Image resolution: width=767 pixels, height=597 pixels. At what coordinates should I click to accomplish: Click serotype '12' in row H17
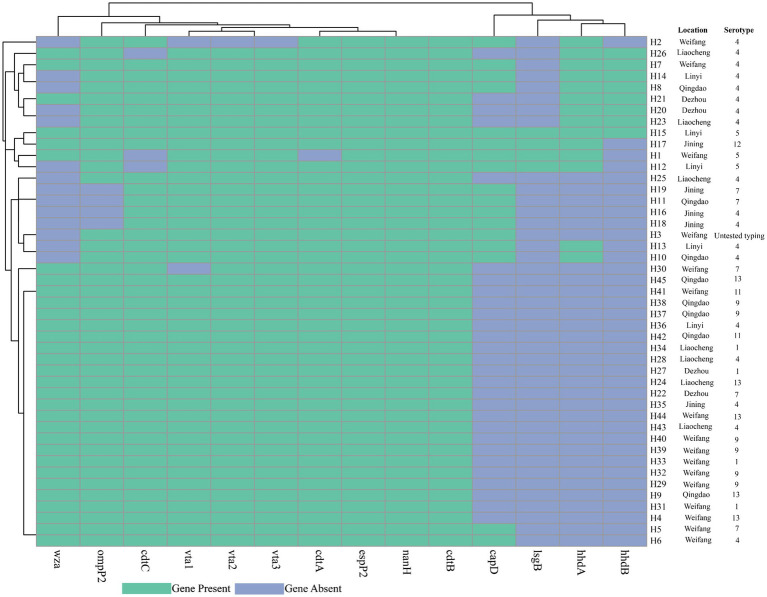(x=737, y=144)
